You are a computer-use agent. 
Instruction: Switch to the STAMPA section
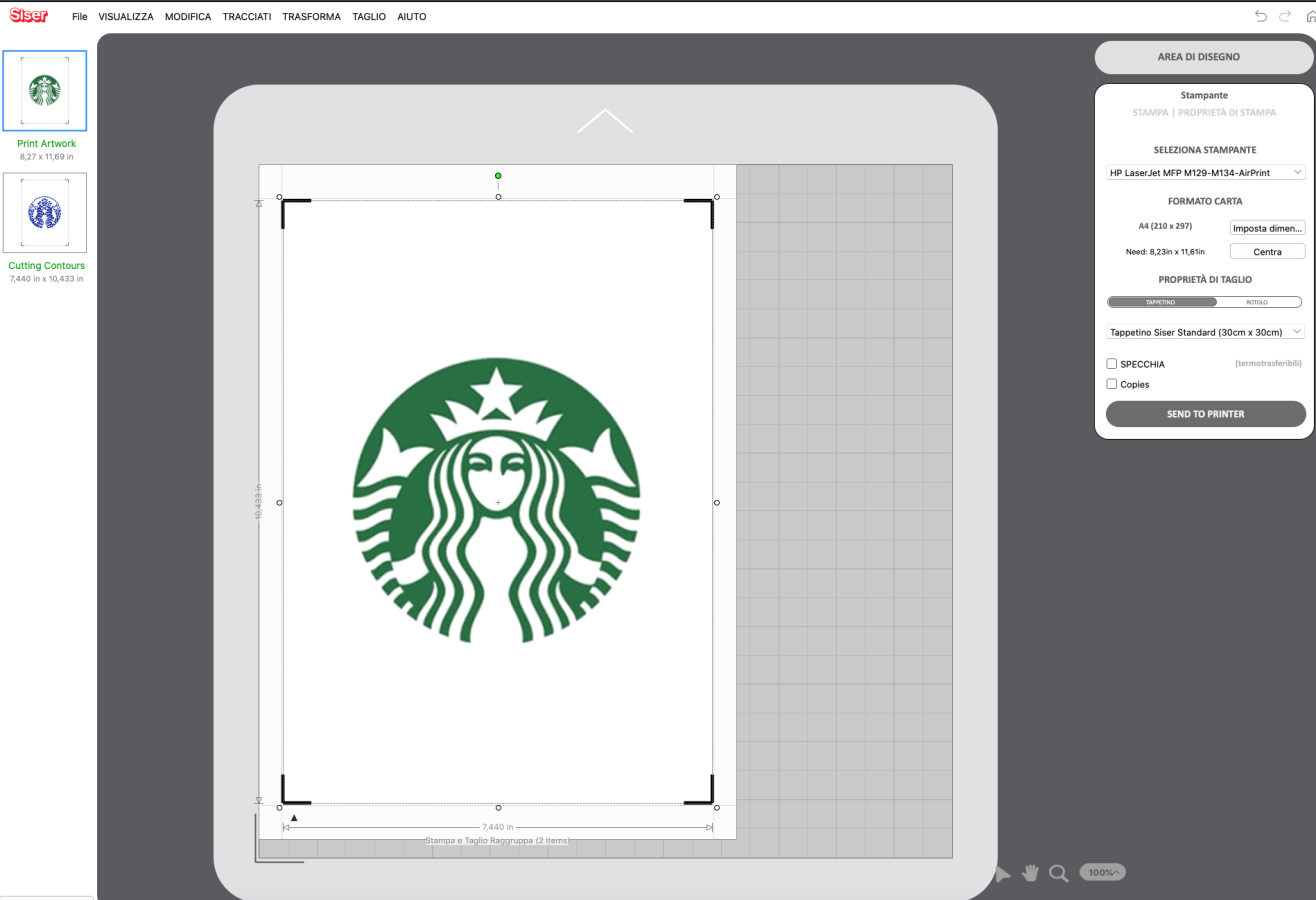tap(1150, 113)
